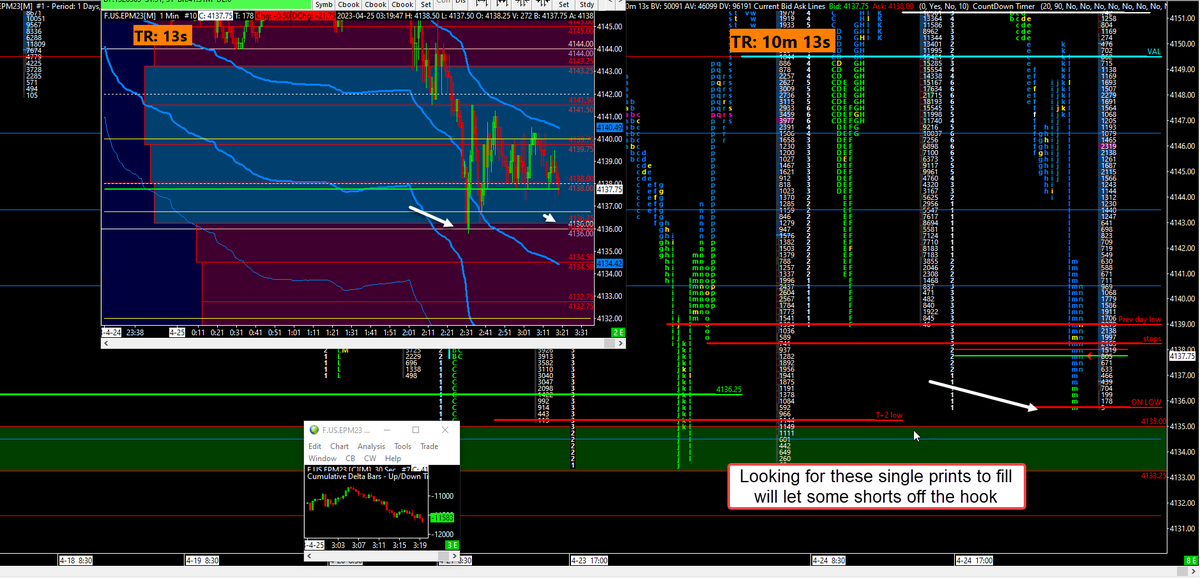Click the 'ON LOW' line label
This screenshot has height=578, width=1200.
1146,401
